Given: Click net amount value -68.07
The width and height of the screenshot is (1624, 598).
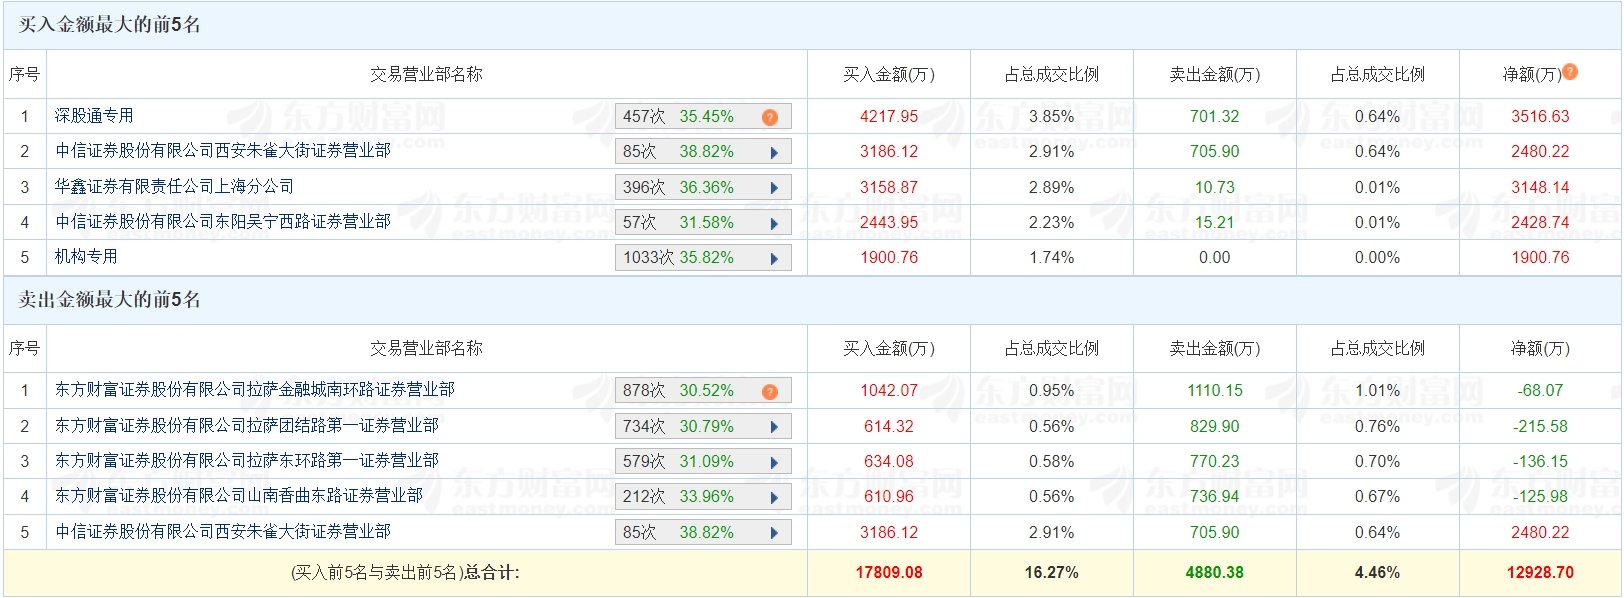Looking at the screenshot, I should [x=1540, y=391].
